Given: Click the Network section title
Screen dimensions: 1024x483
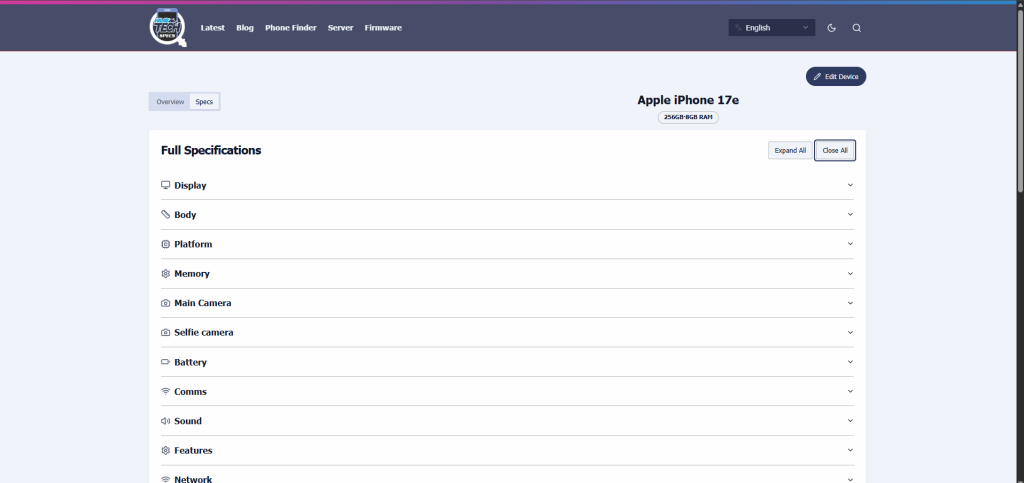Looking at the screenshot, I should tap(193, 479).
